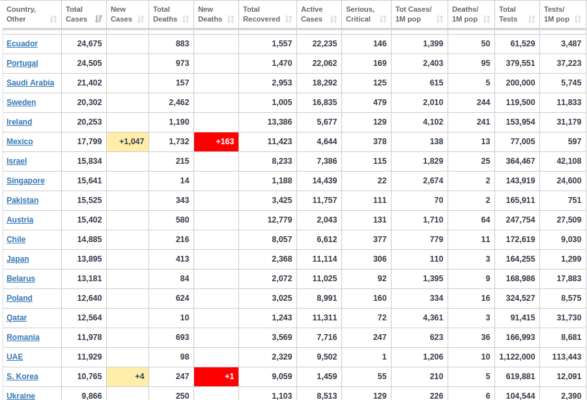Click the S. Korea link

tap(22, 376)
